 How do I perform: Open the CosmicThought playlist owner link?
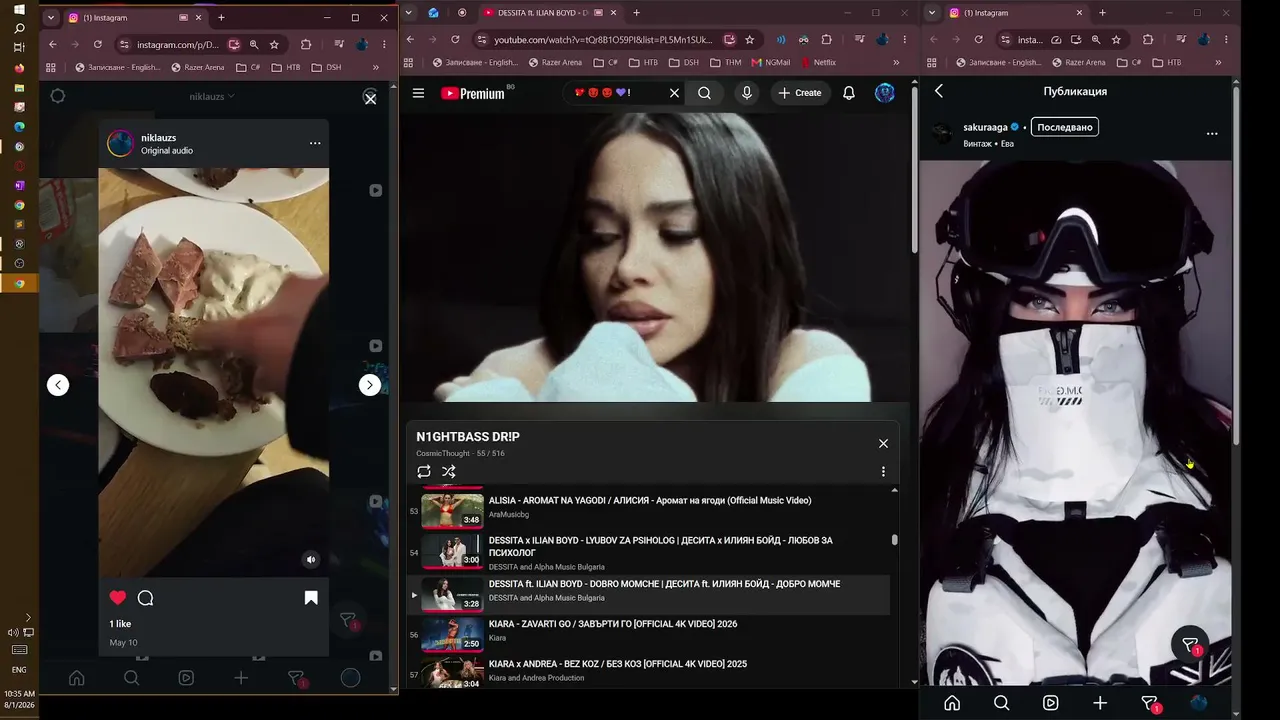tap(444, 454)
